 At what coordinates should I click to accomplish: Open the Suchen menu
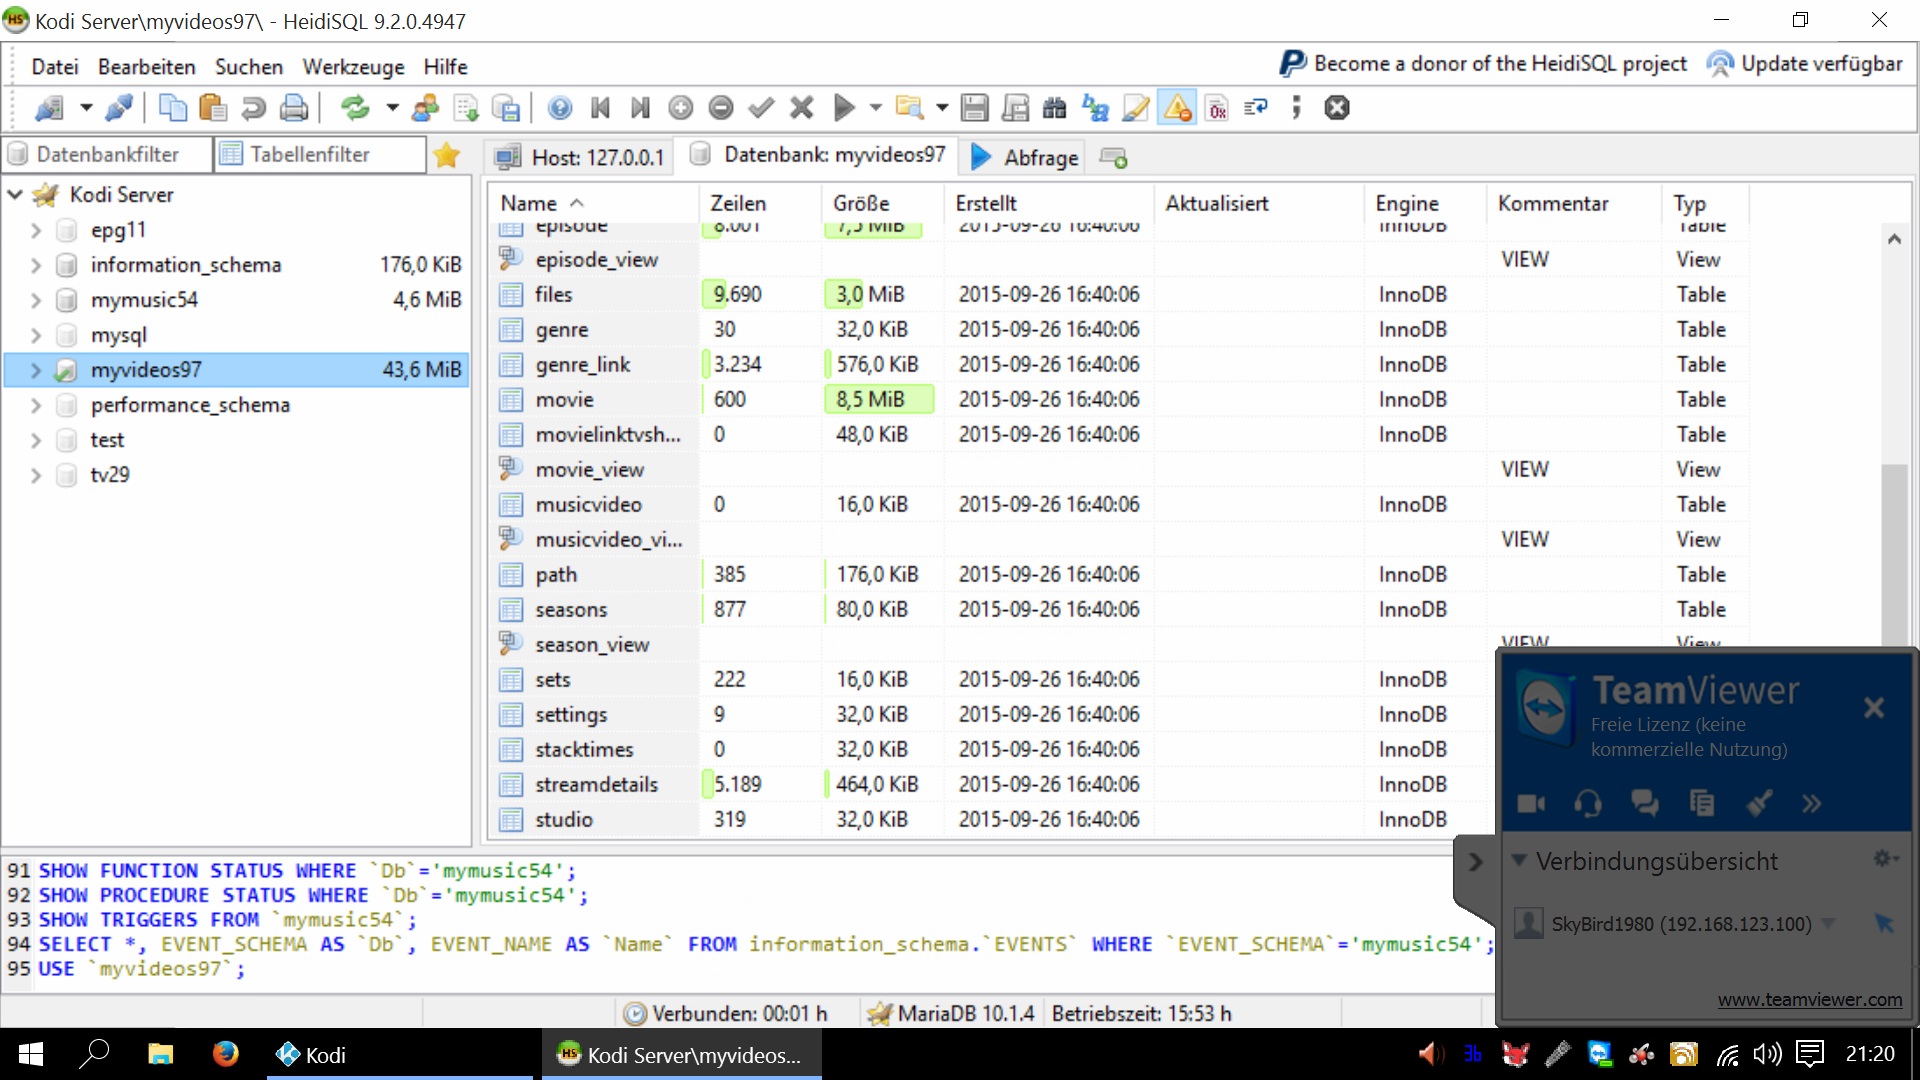click(249, 66)
